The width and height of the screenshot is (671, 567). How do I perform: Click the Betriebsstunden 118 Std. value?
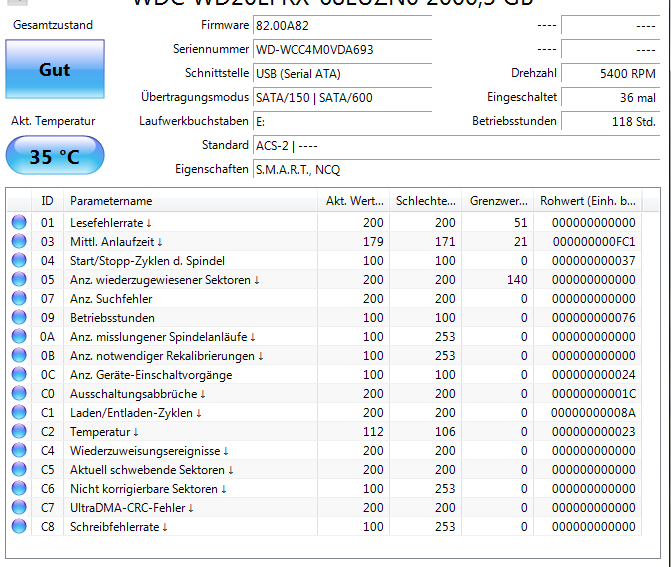(611, 122)
